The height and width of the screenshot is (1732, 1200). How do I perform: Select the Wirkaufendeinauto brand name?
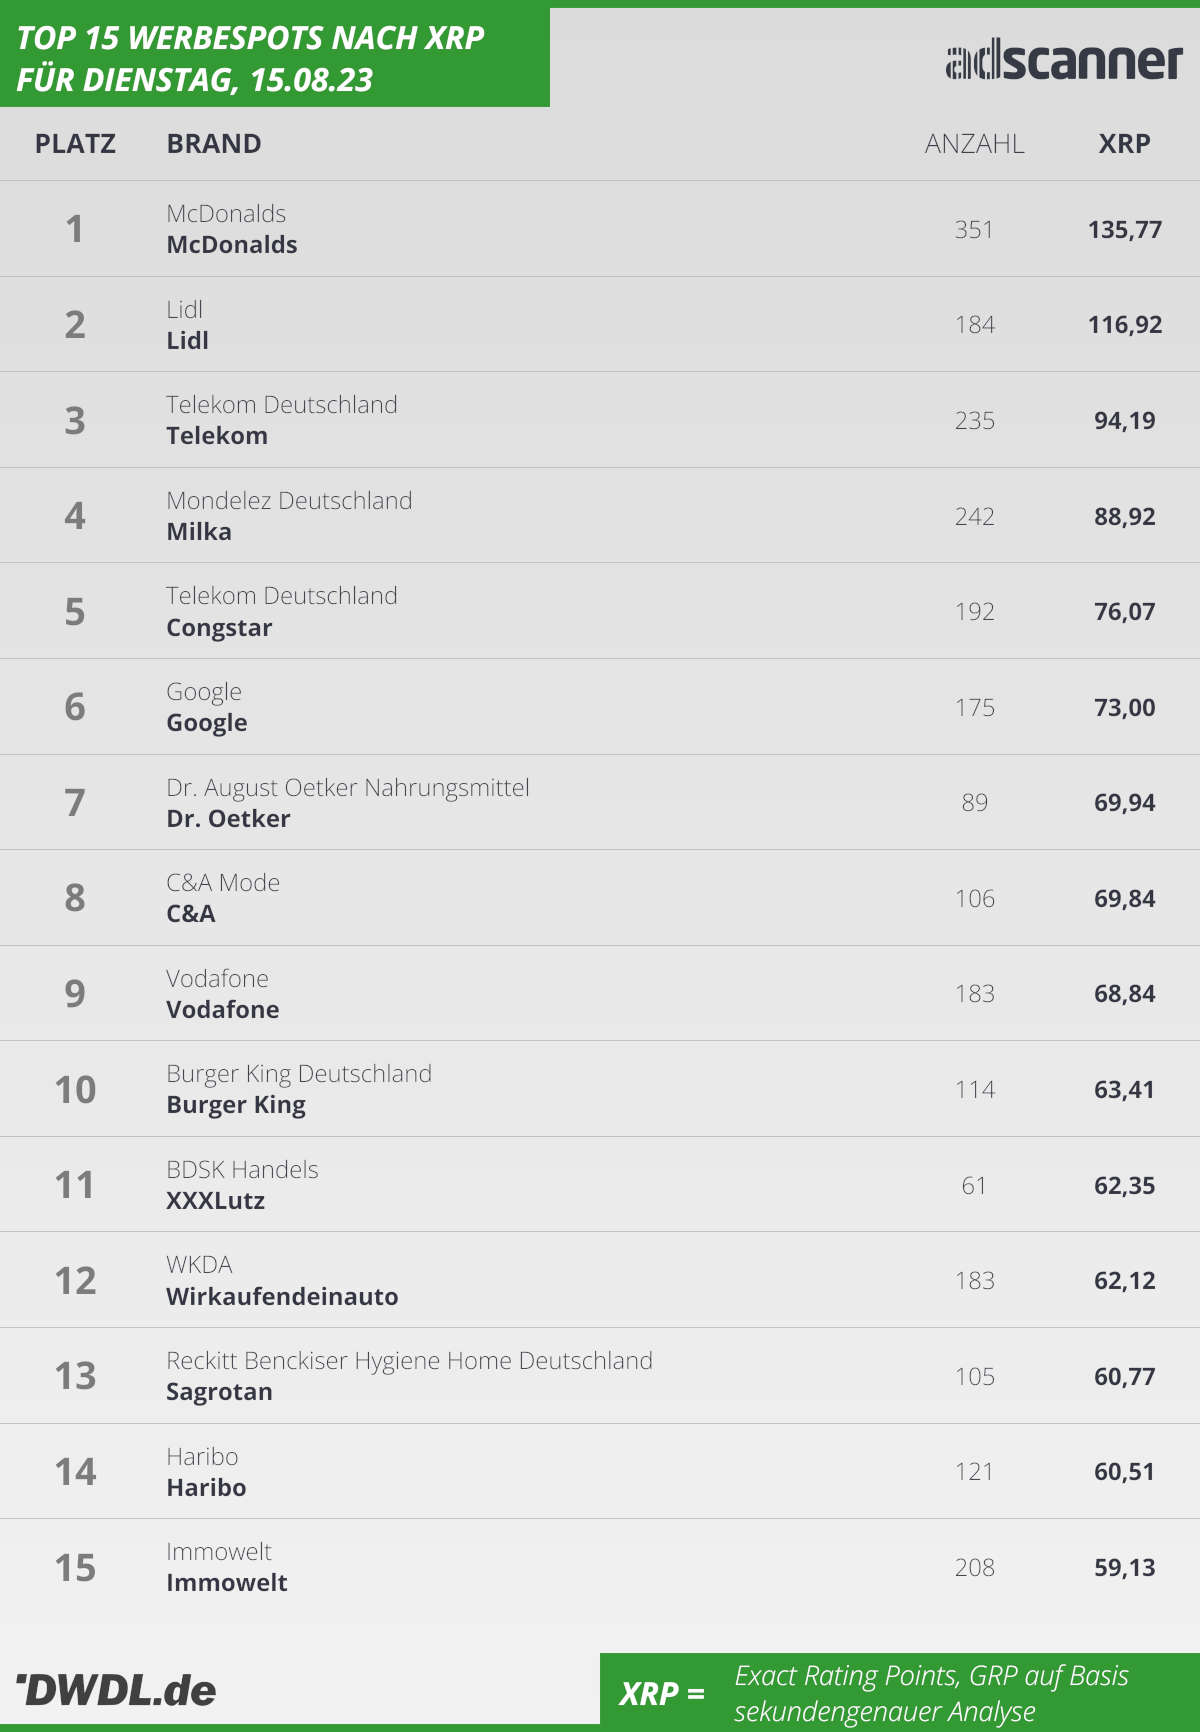tap(282, 1297)
